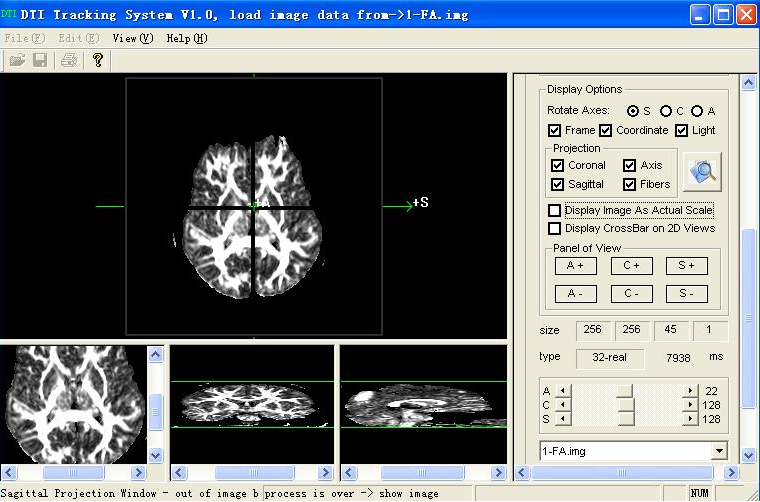Open the Help menu

click(186, 38)
